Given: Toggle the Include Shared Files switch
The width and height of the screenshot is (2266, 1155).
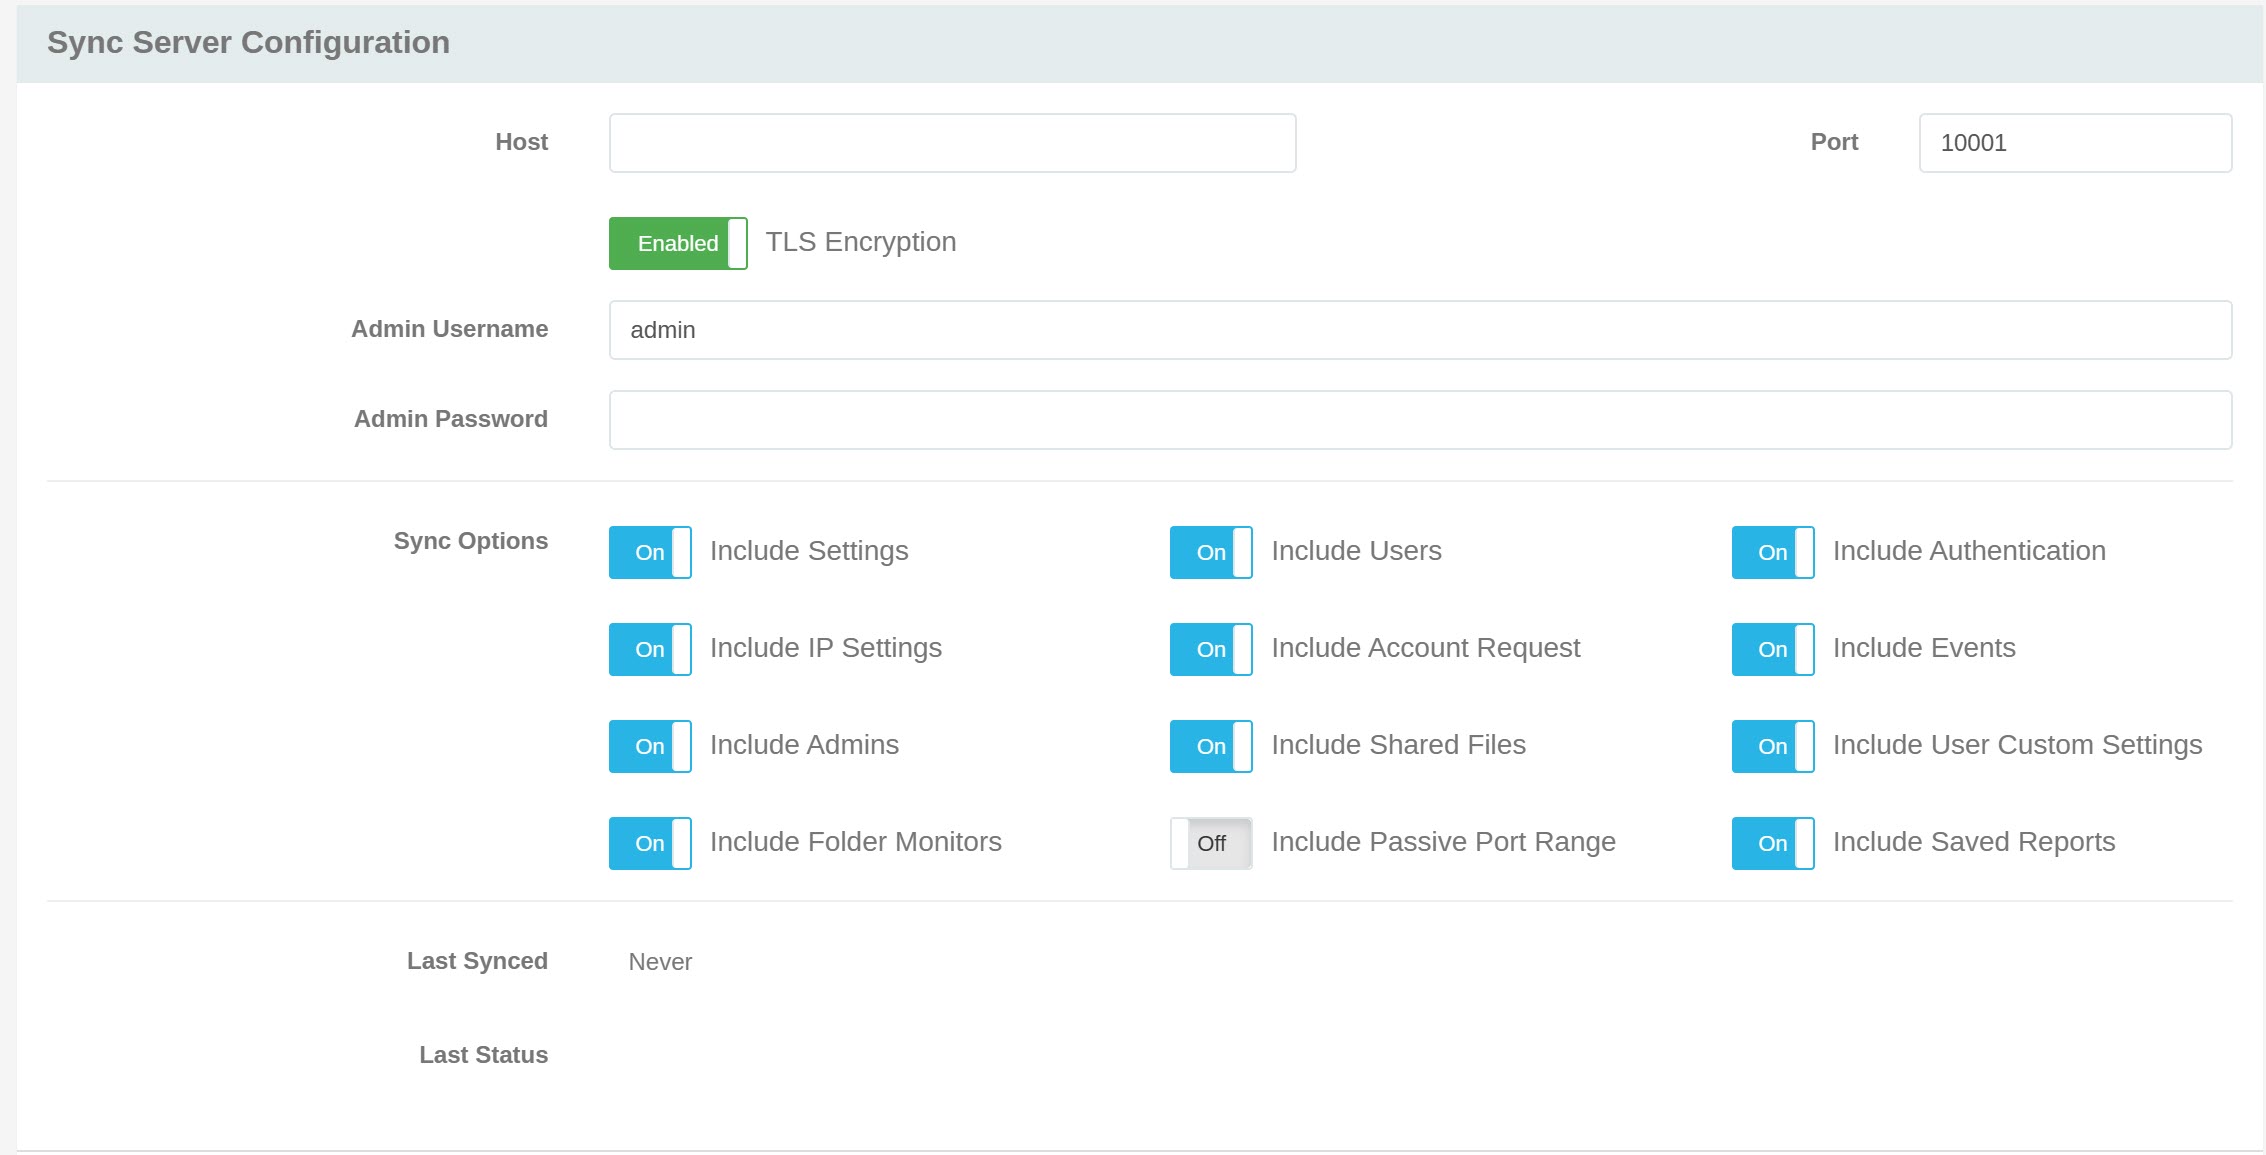Looking at the screenshot, I should tap(1211, 746).
